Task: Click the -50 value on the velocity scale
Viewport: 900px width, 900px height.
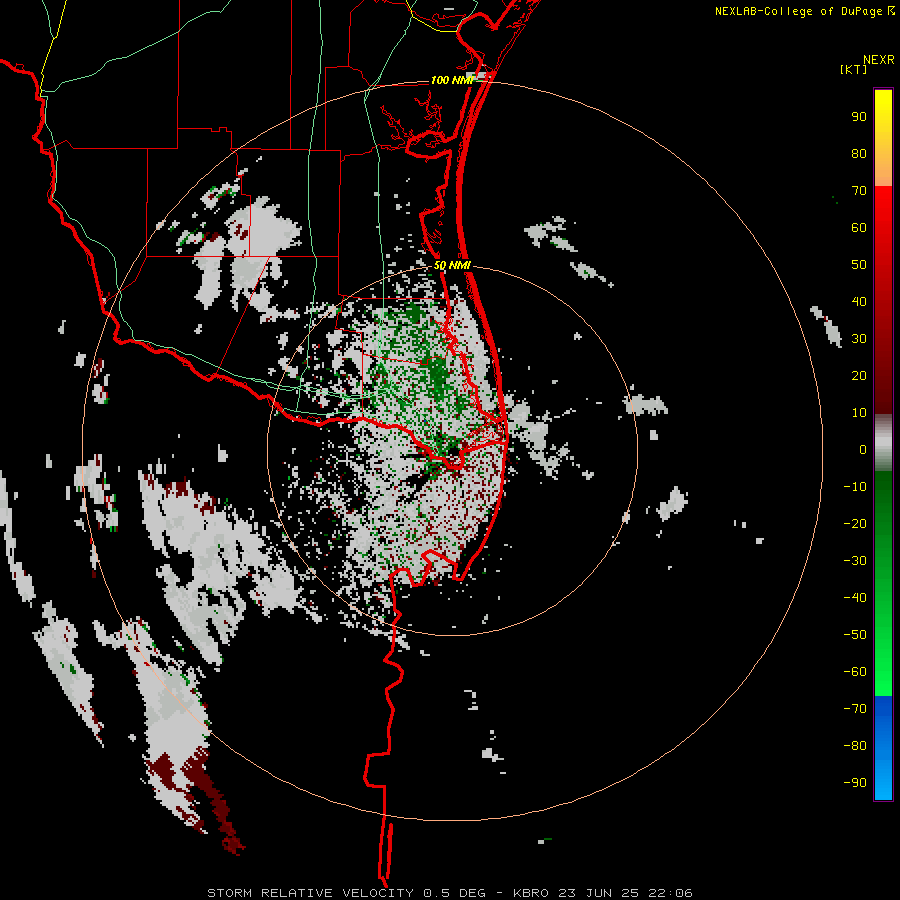Action: [855, 635]
